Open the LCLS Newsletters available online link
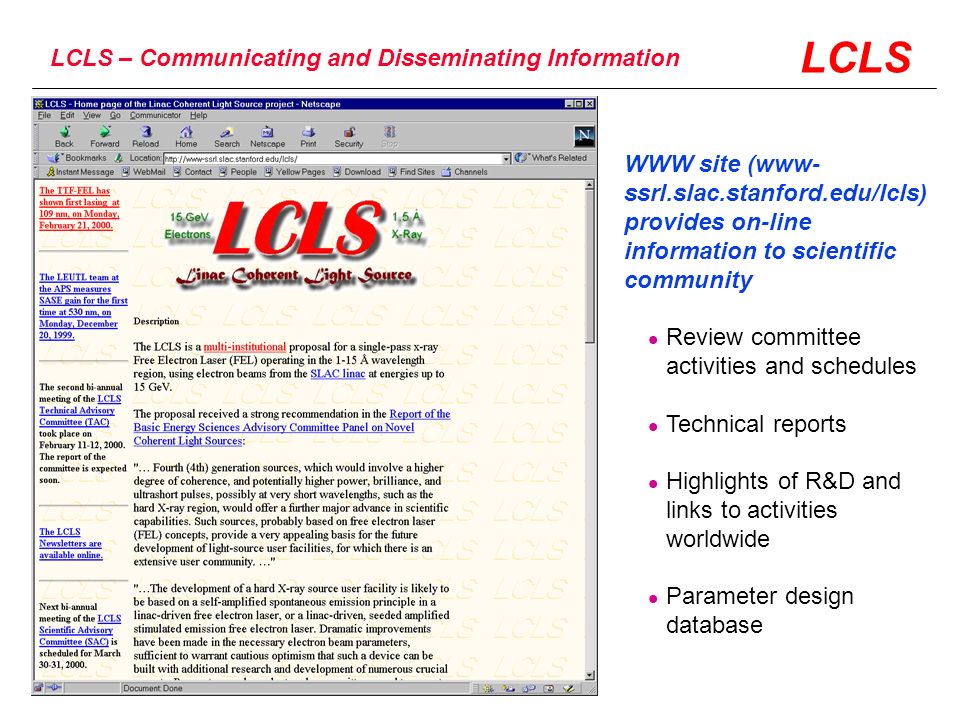This screenshot has height=720, width=960. pos(70,544)
